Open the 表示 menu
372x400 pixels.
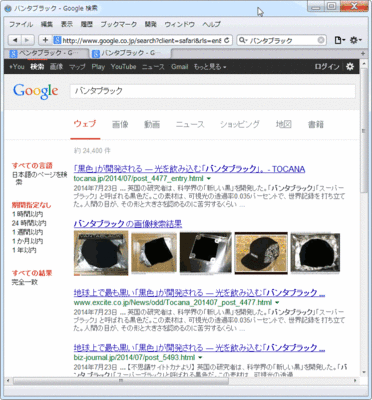[x=67, y=24]
